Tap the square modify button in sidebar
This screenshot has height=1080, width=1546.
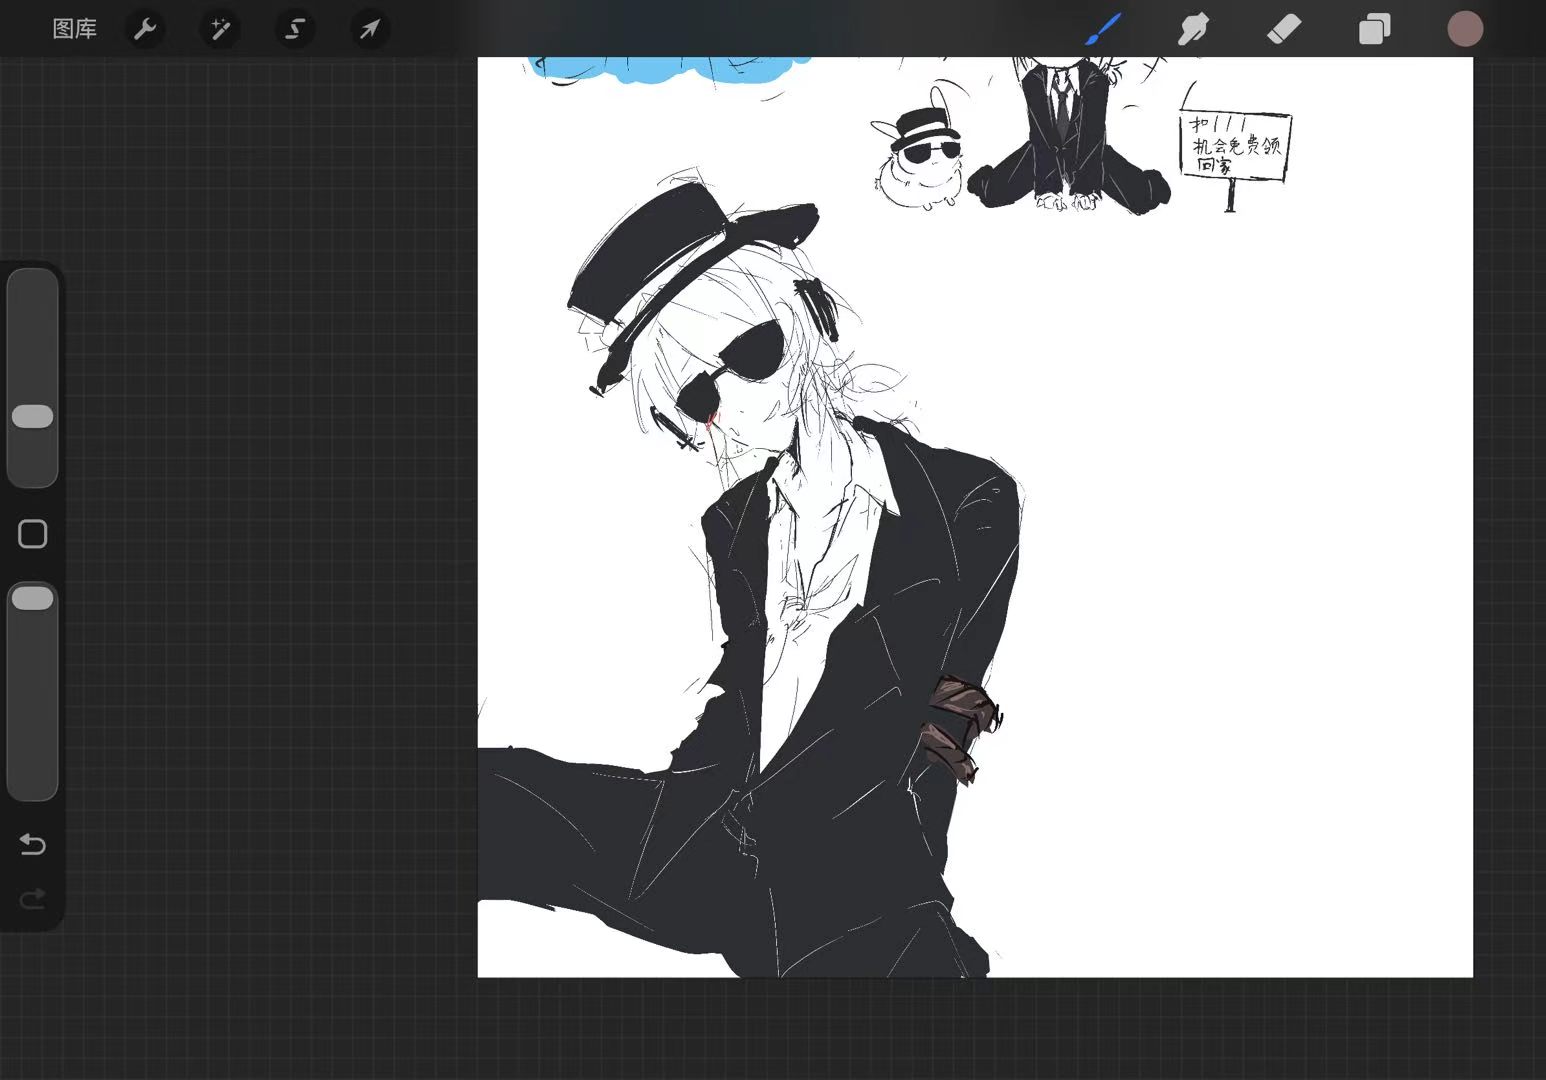click(x=32, y=534)
